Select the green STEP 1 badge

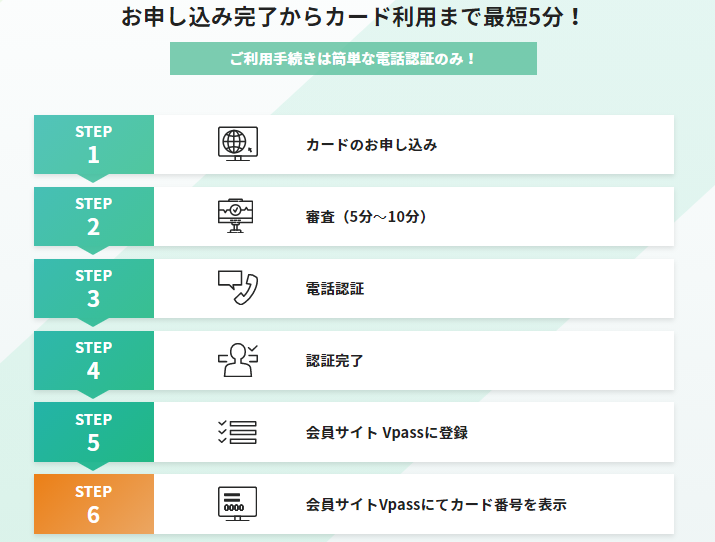point(94,145)
